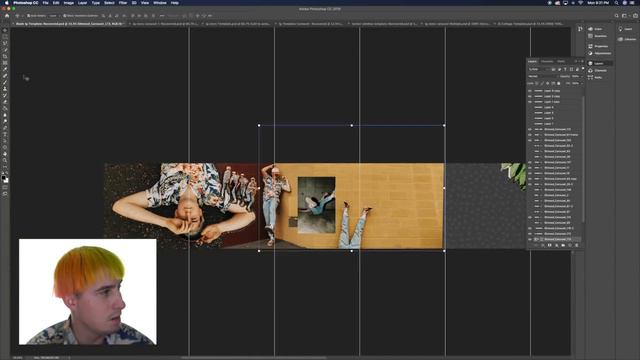Open the Apple menu
This screenshot has height=360, width=640.
coord(7,2)
